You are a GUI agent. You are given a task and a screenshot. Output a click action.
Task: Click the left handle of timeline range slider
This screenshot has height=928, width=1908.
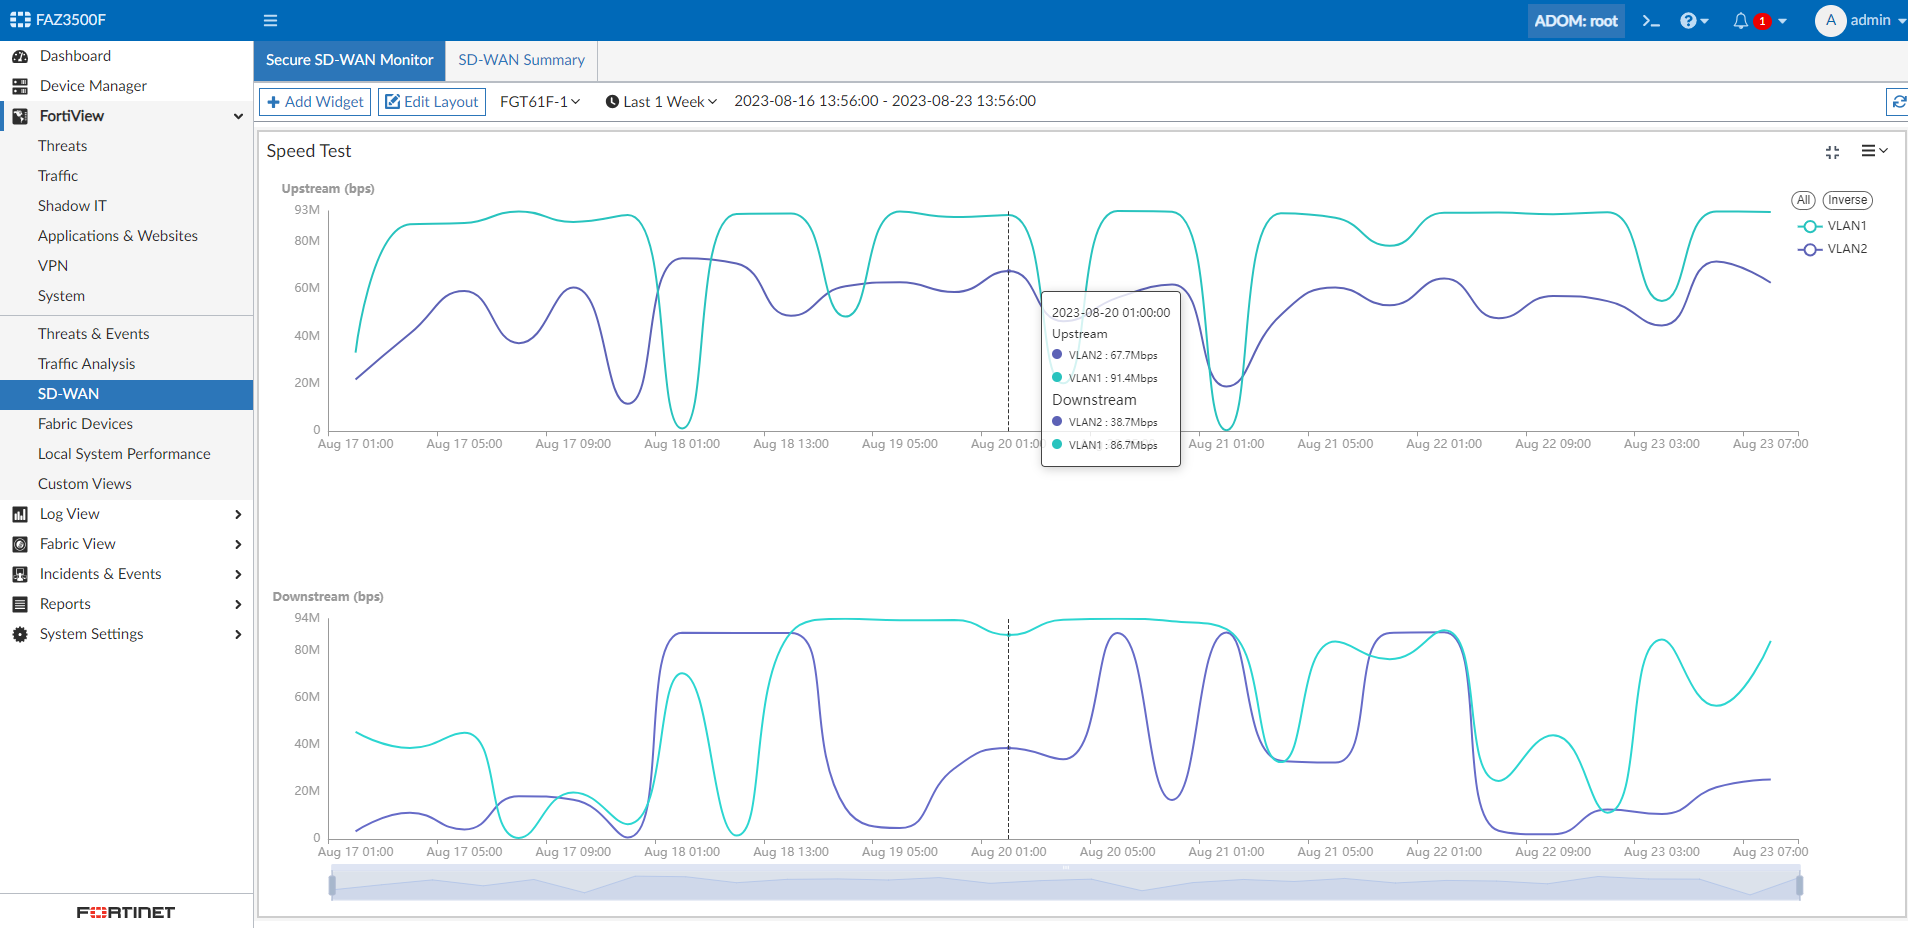tap(332, 885)
